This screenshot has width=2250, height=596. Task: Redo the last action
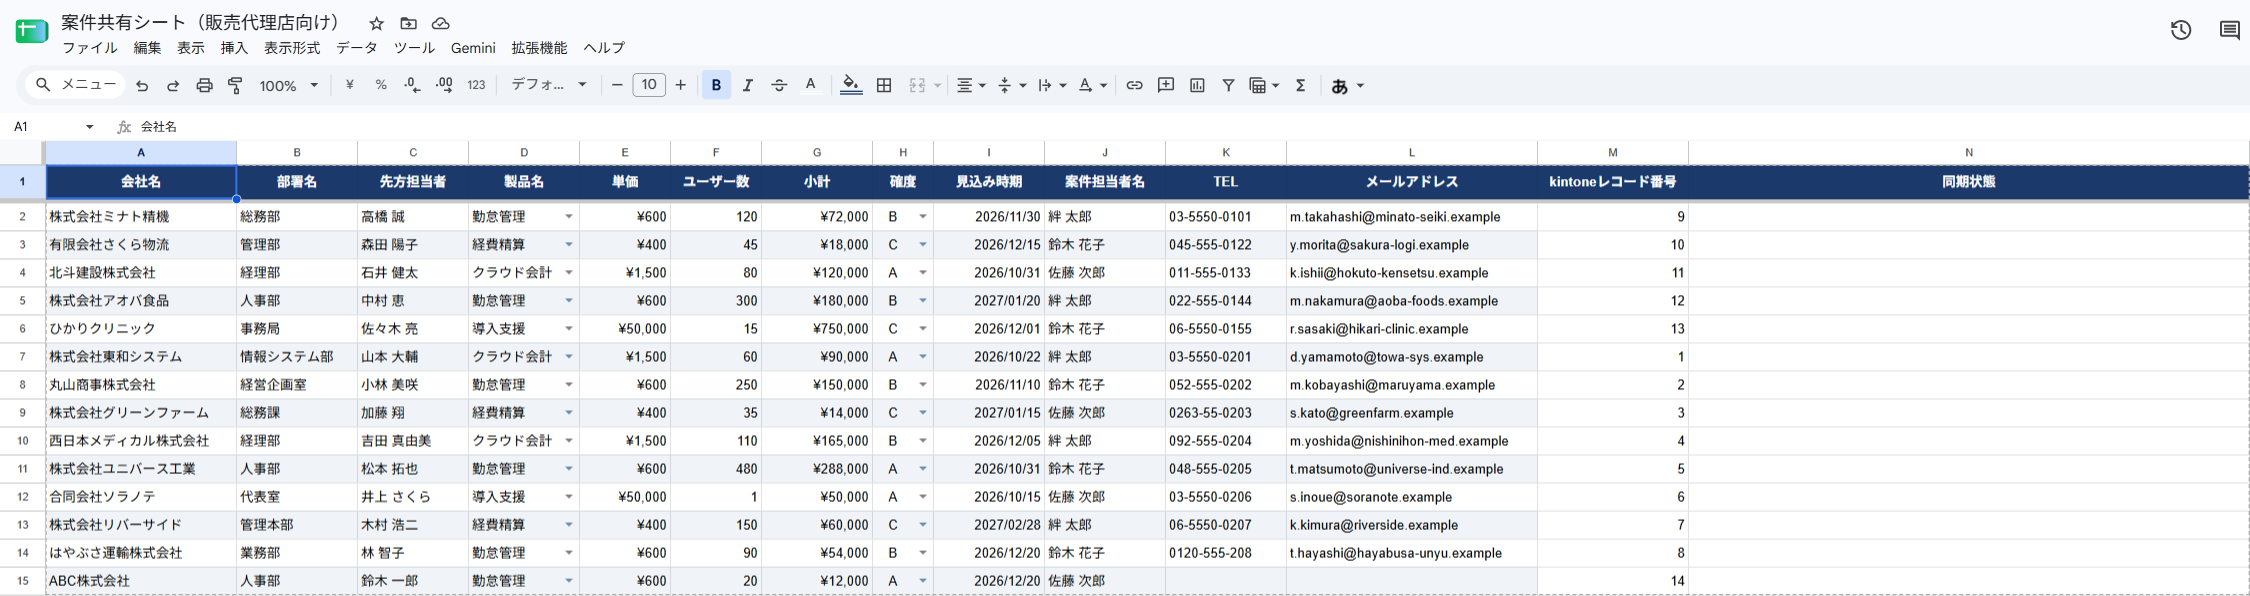[173, 86]
